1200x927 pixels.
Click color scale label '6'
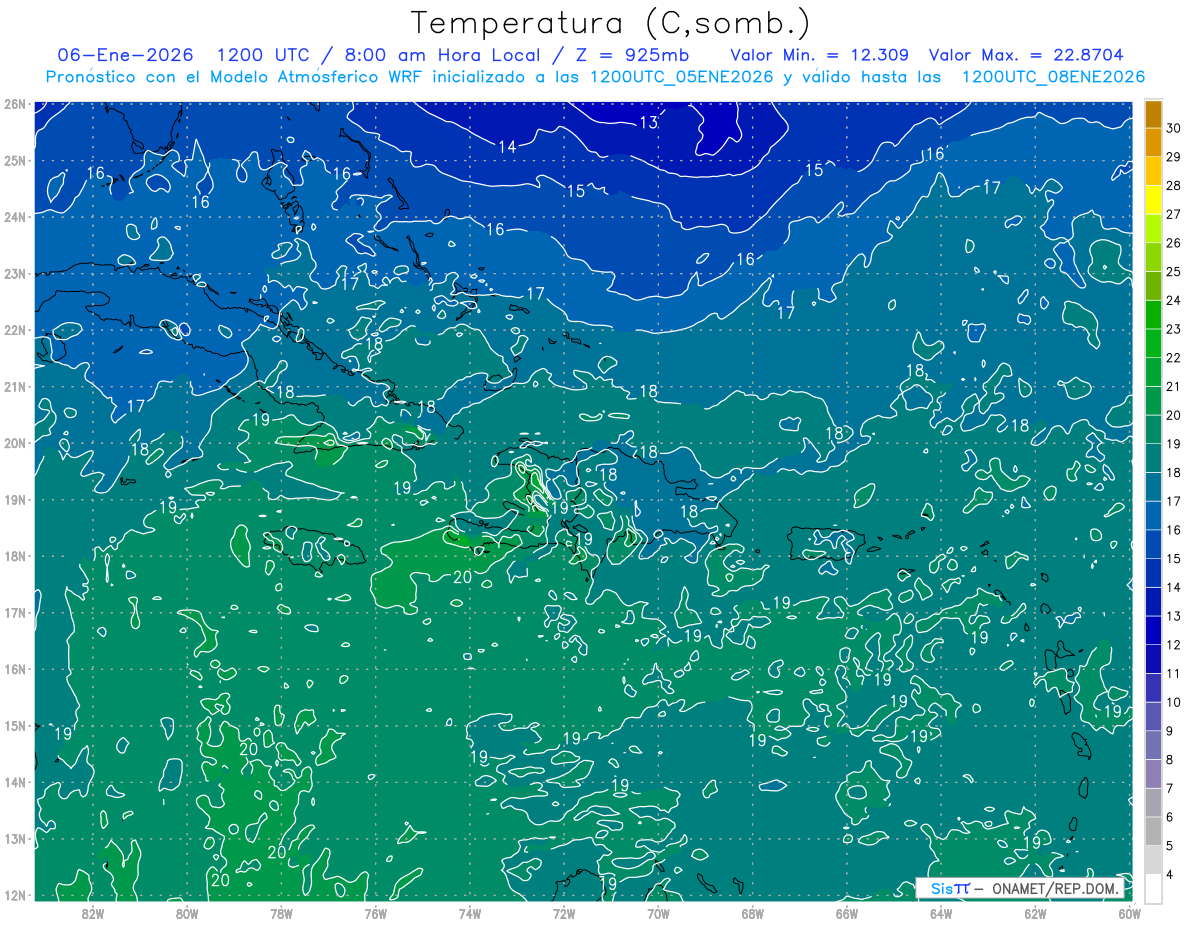(1171, 817)
